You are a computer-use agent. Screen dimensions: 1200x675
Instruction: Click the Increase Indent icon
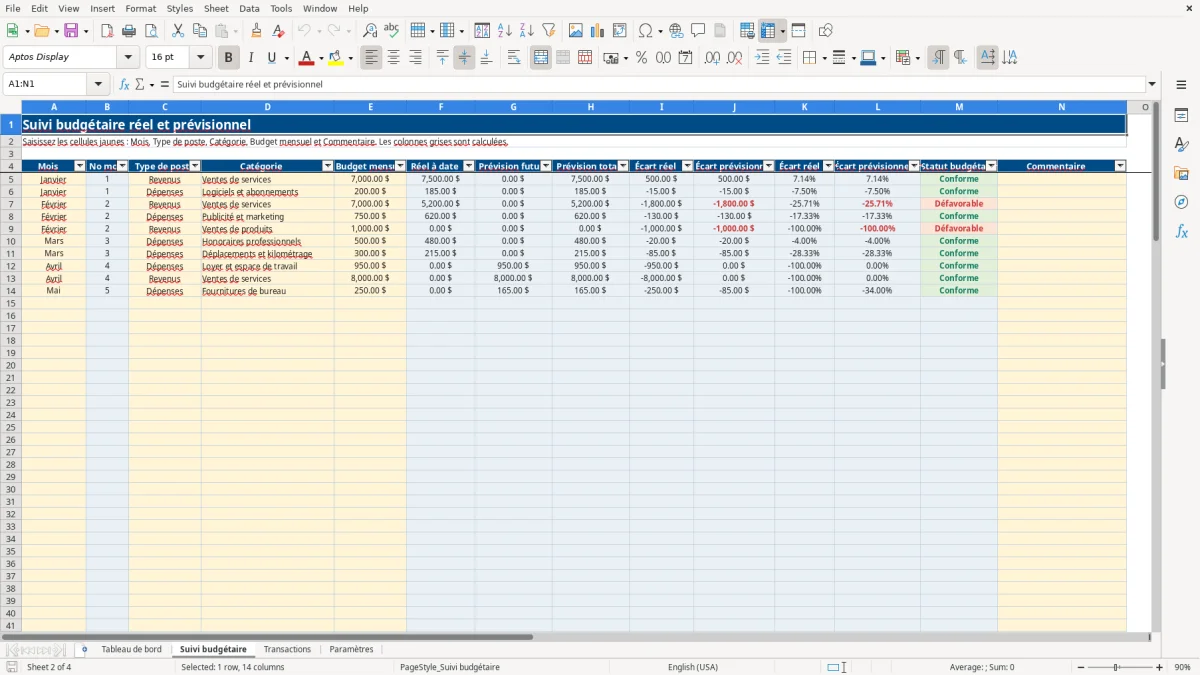pyautogui.click(x=762, y=58)
